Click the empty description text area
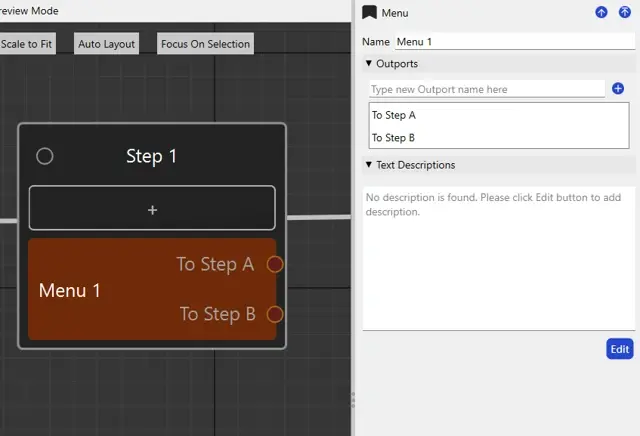 [499, 259]
